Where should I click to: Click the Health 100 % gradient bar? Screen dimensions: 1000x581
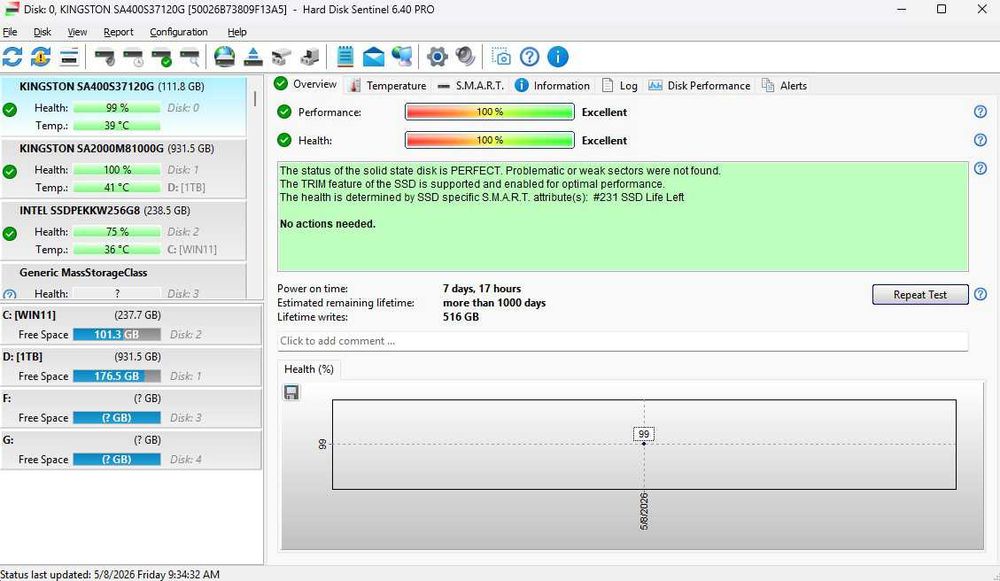pos(490,140)
